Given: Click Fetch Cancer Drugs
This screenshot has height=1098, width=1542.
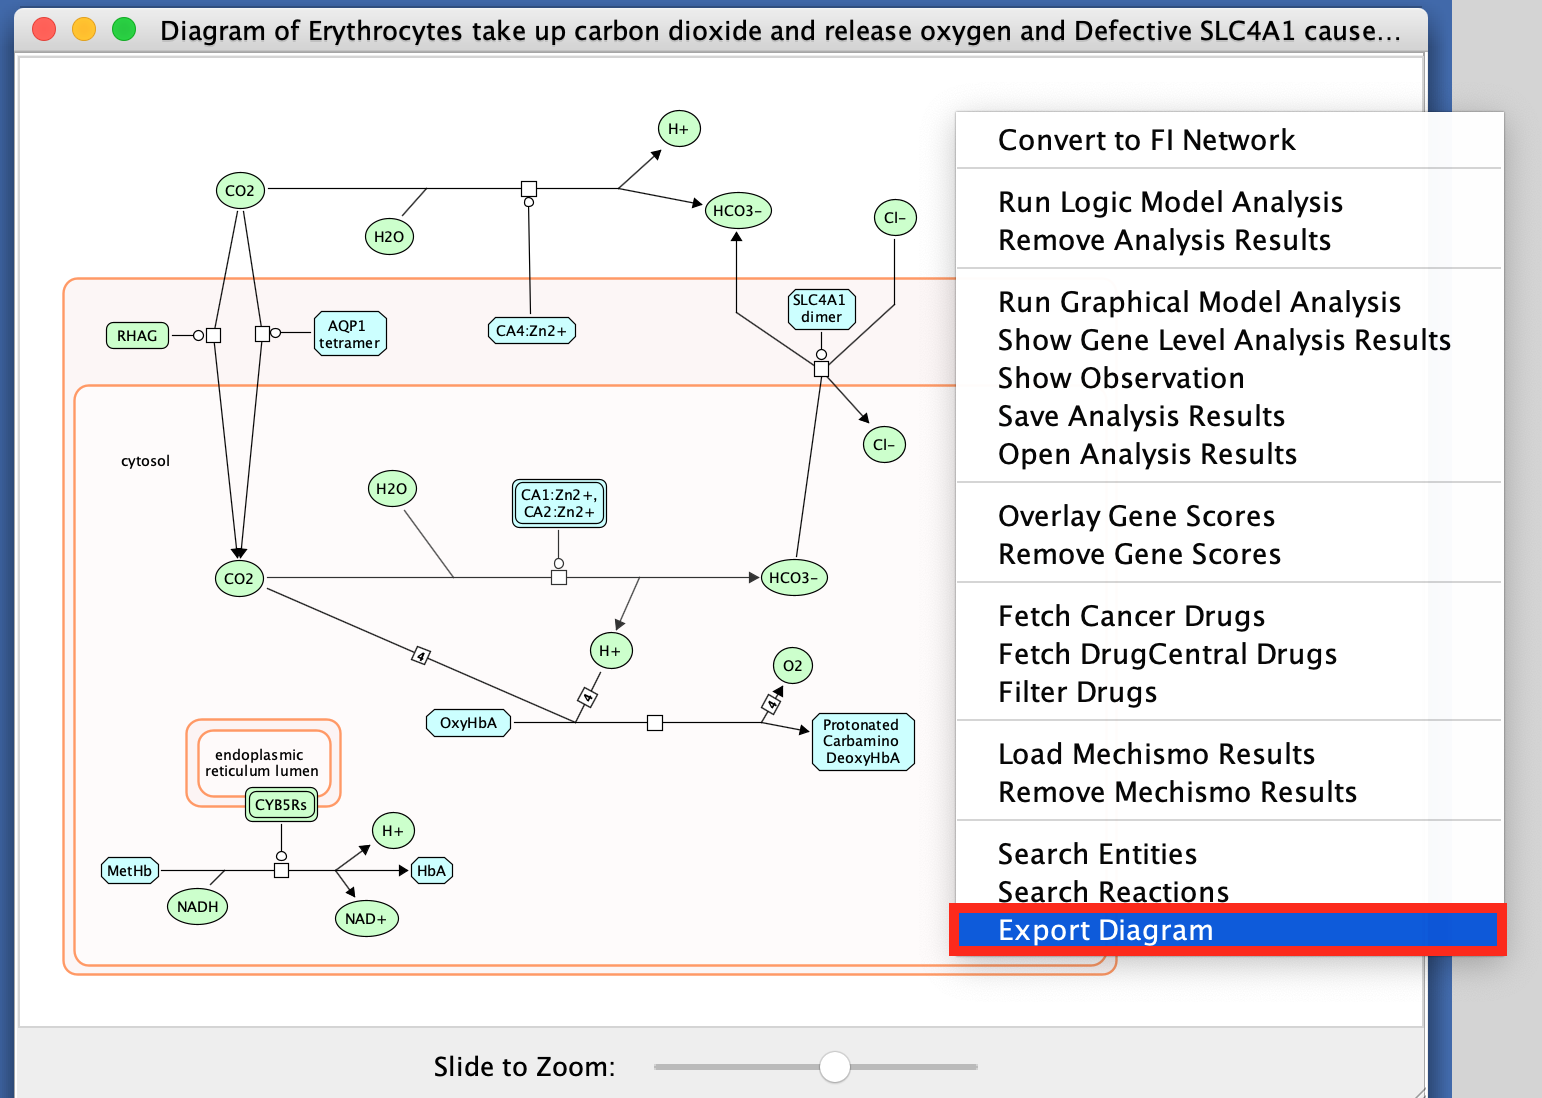Looking at the screenshot, I should click(x=1230, y=616).
